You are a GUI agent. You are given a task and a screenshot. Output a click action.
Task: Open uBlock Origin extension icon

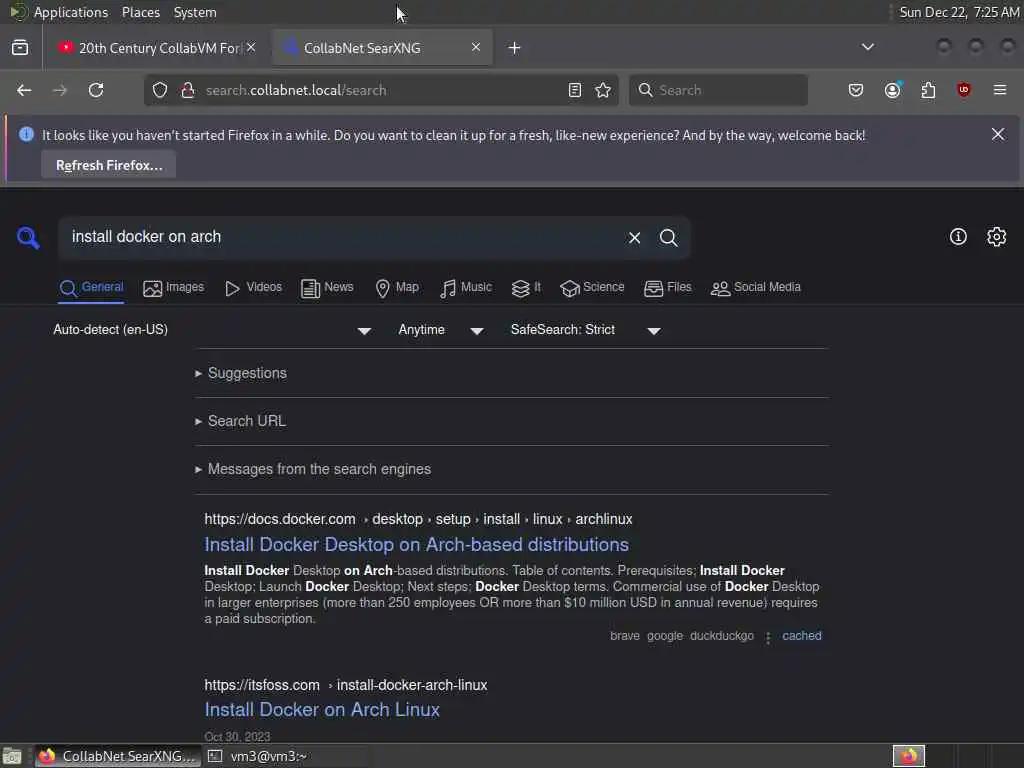pos(963,90)
